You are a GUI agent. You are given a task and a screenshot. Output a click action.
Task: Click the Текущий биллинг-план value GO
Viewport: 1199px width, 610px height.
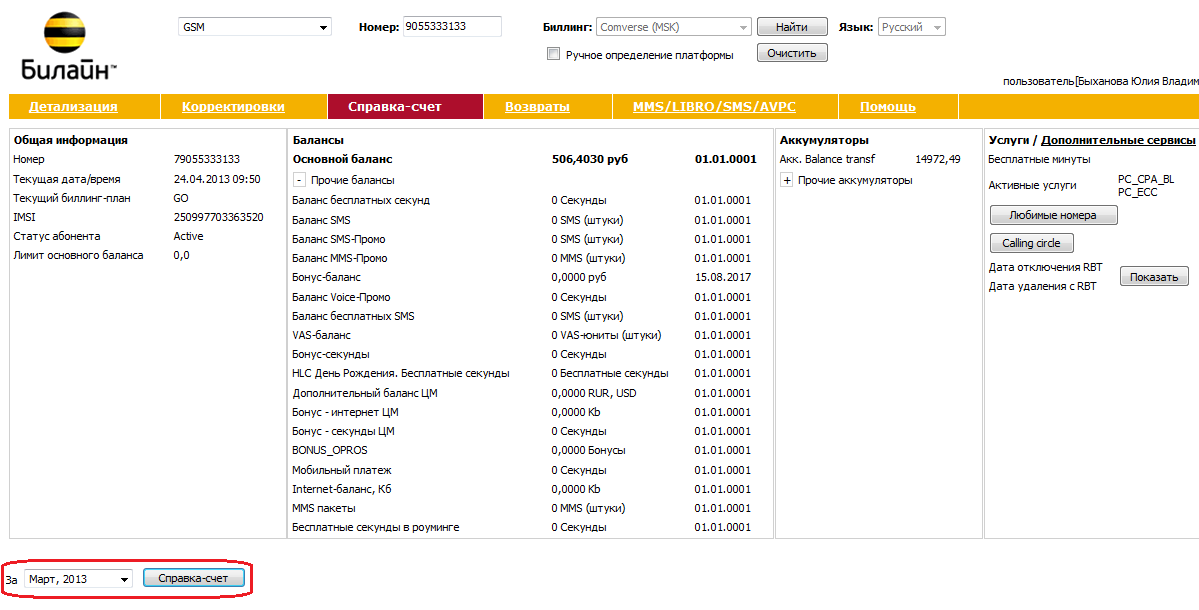(x=181, y=198)
